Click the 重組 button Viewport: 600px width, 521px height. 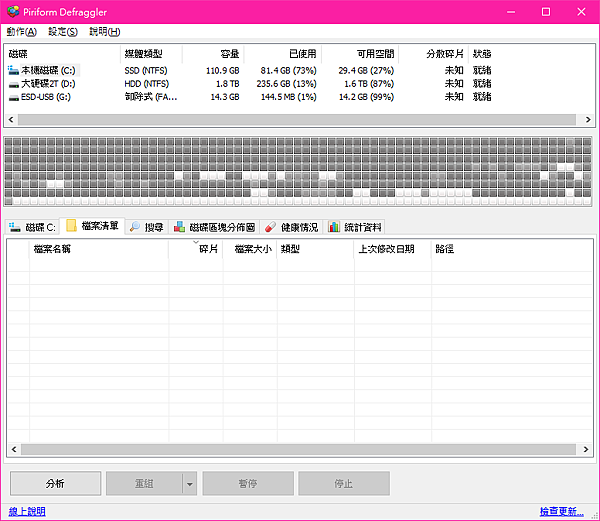pos(144,484)
